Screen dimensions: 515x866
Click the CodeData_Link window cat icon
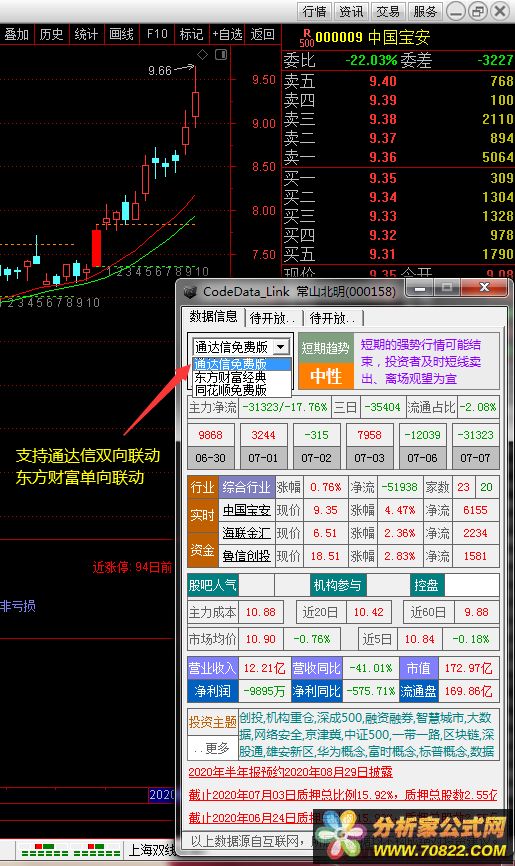coord(190,292)
